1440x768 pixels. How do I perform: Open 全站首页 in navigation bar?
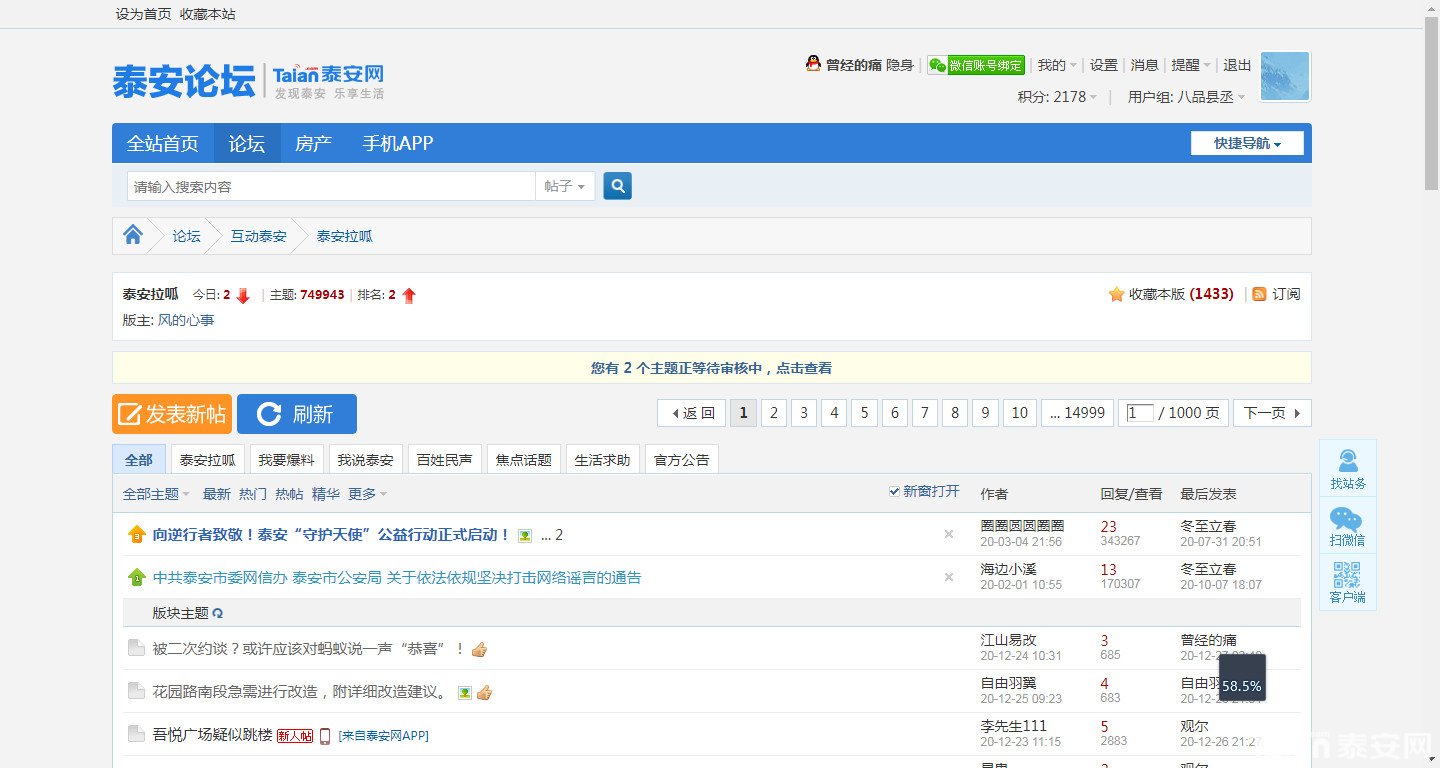tap(163, 143)
